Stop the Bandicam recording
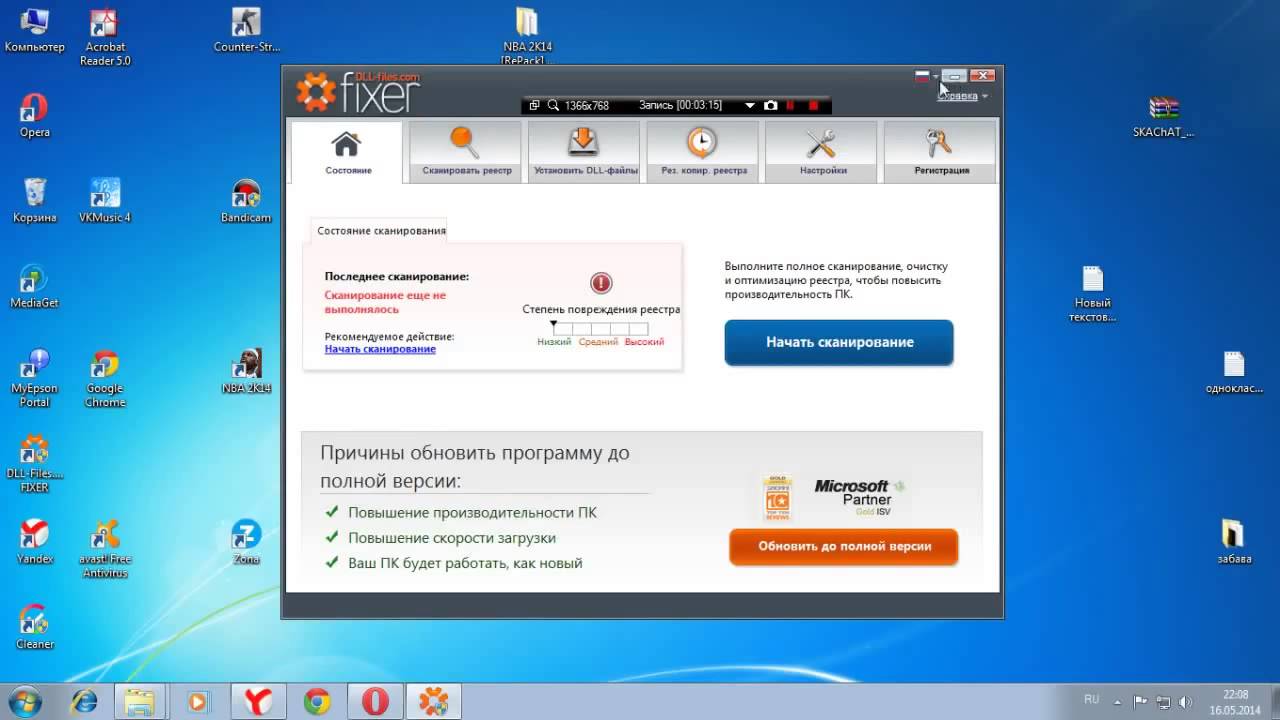This screenshot has width=1280, height=720. click(813, 105)
